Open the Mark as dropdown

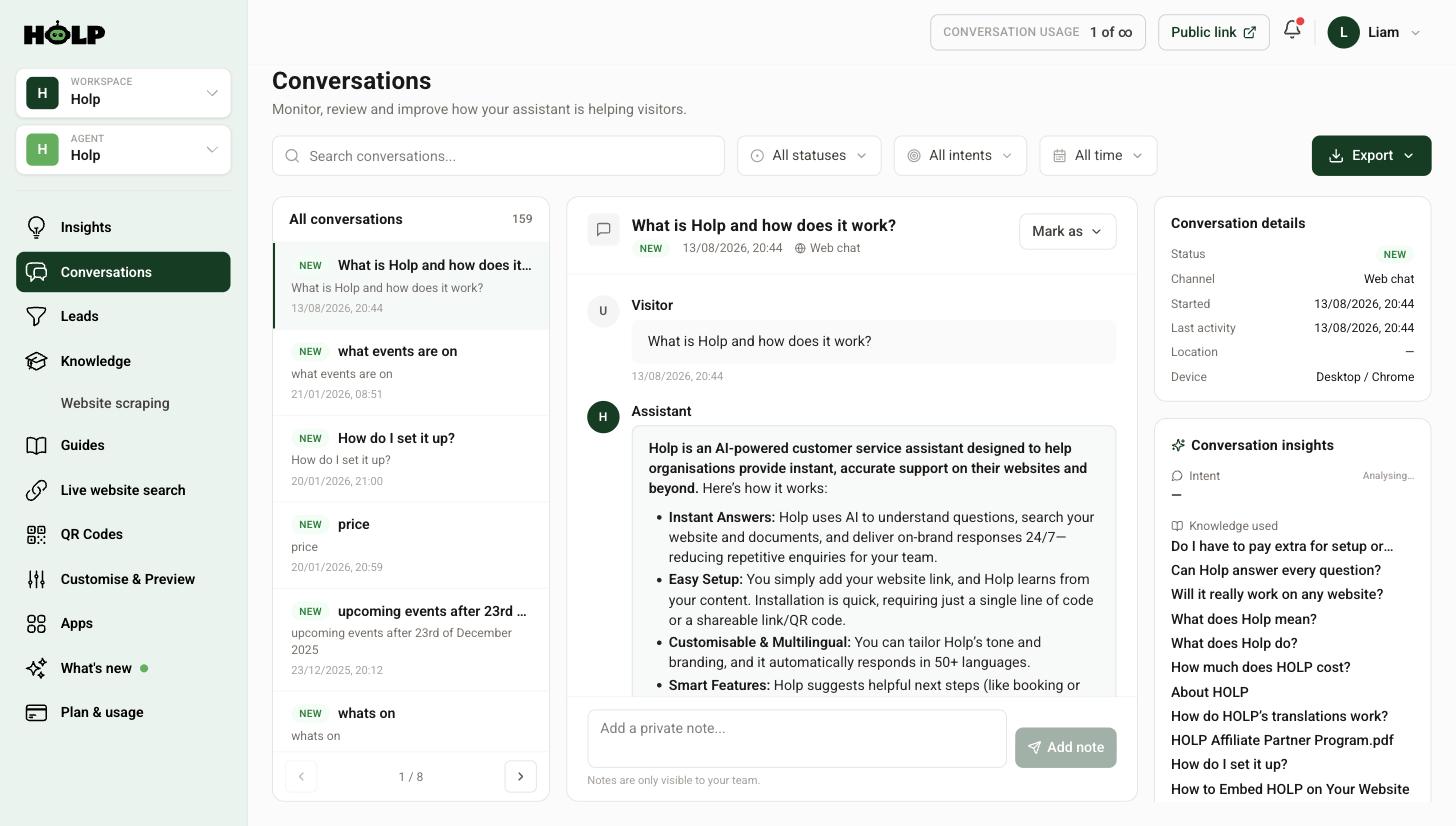point(1067,231)
